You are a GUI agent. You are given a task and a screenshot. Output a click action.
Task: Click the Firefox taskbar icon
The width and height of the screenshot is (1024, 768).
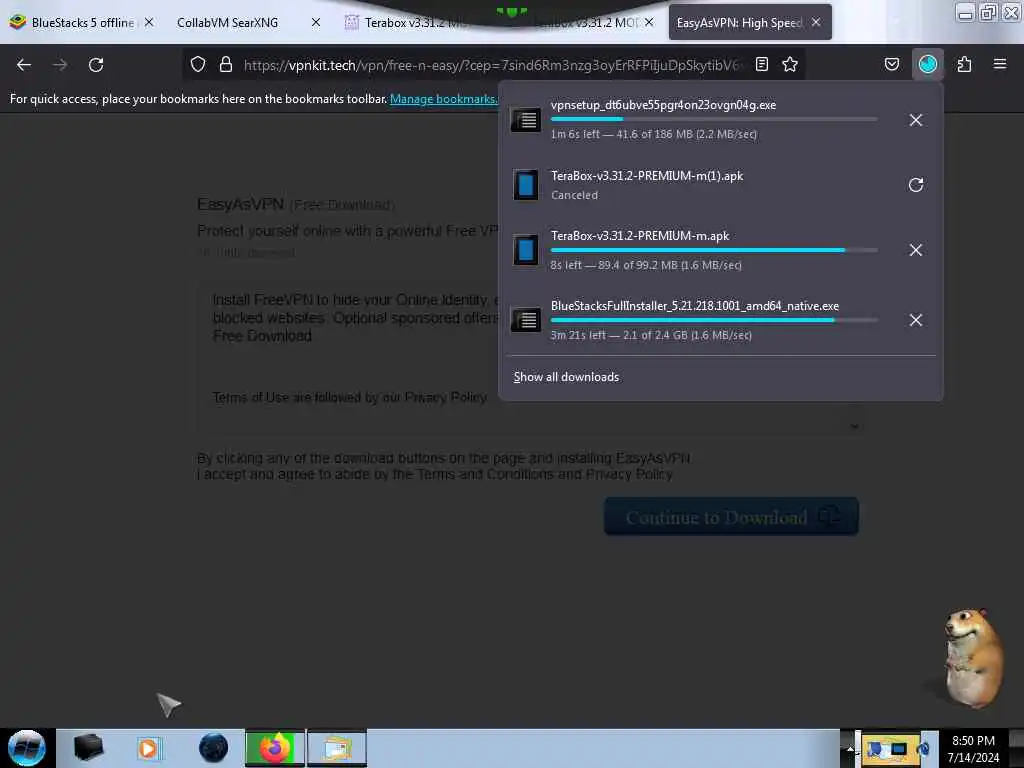coord(275,748)
